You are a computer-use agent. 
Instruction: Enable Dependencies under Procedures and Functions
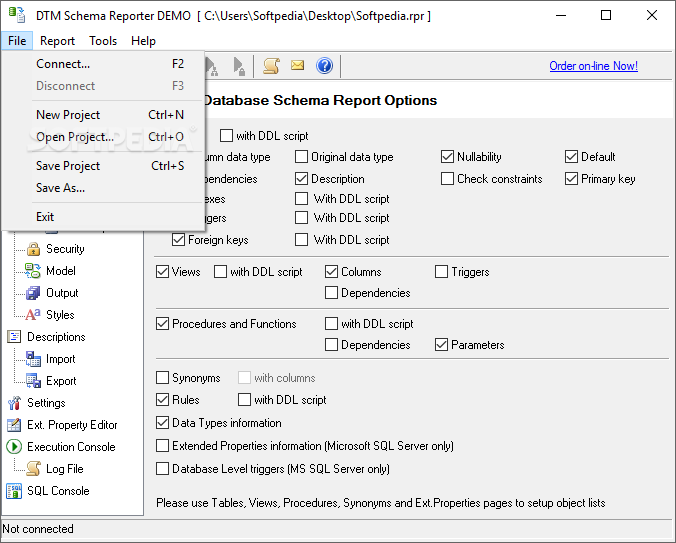[332, 345]
